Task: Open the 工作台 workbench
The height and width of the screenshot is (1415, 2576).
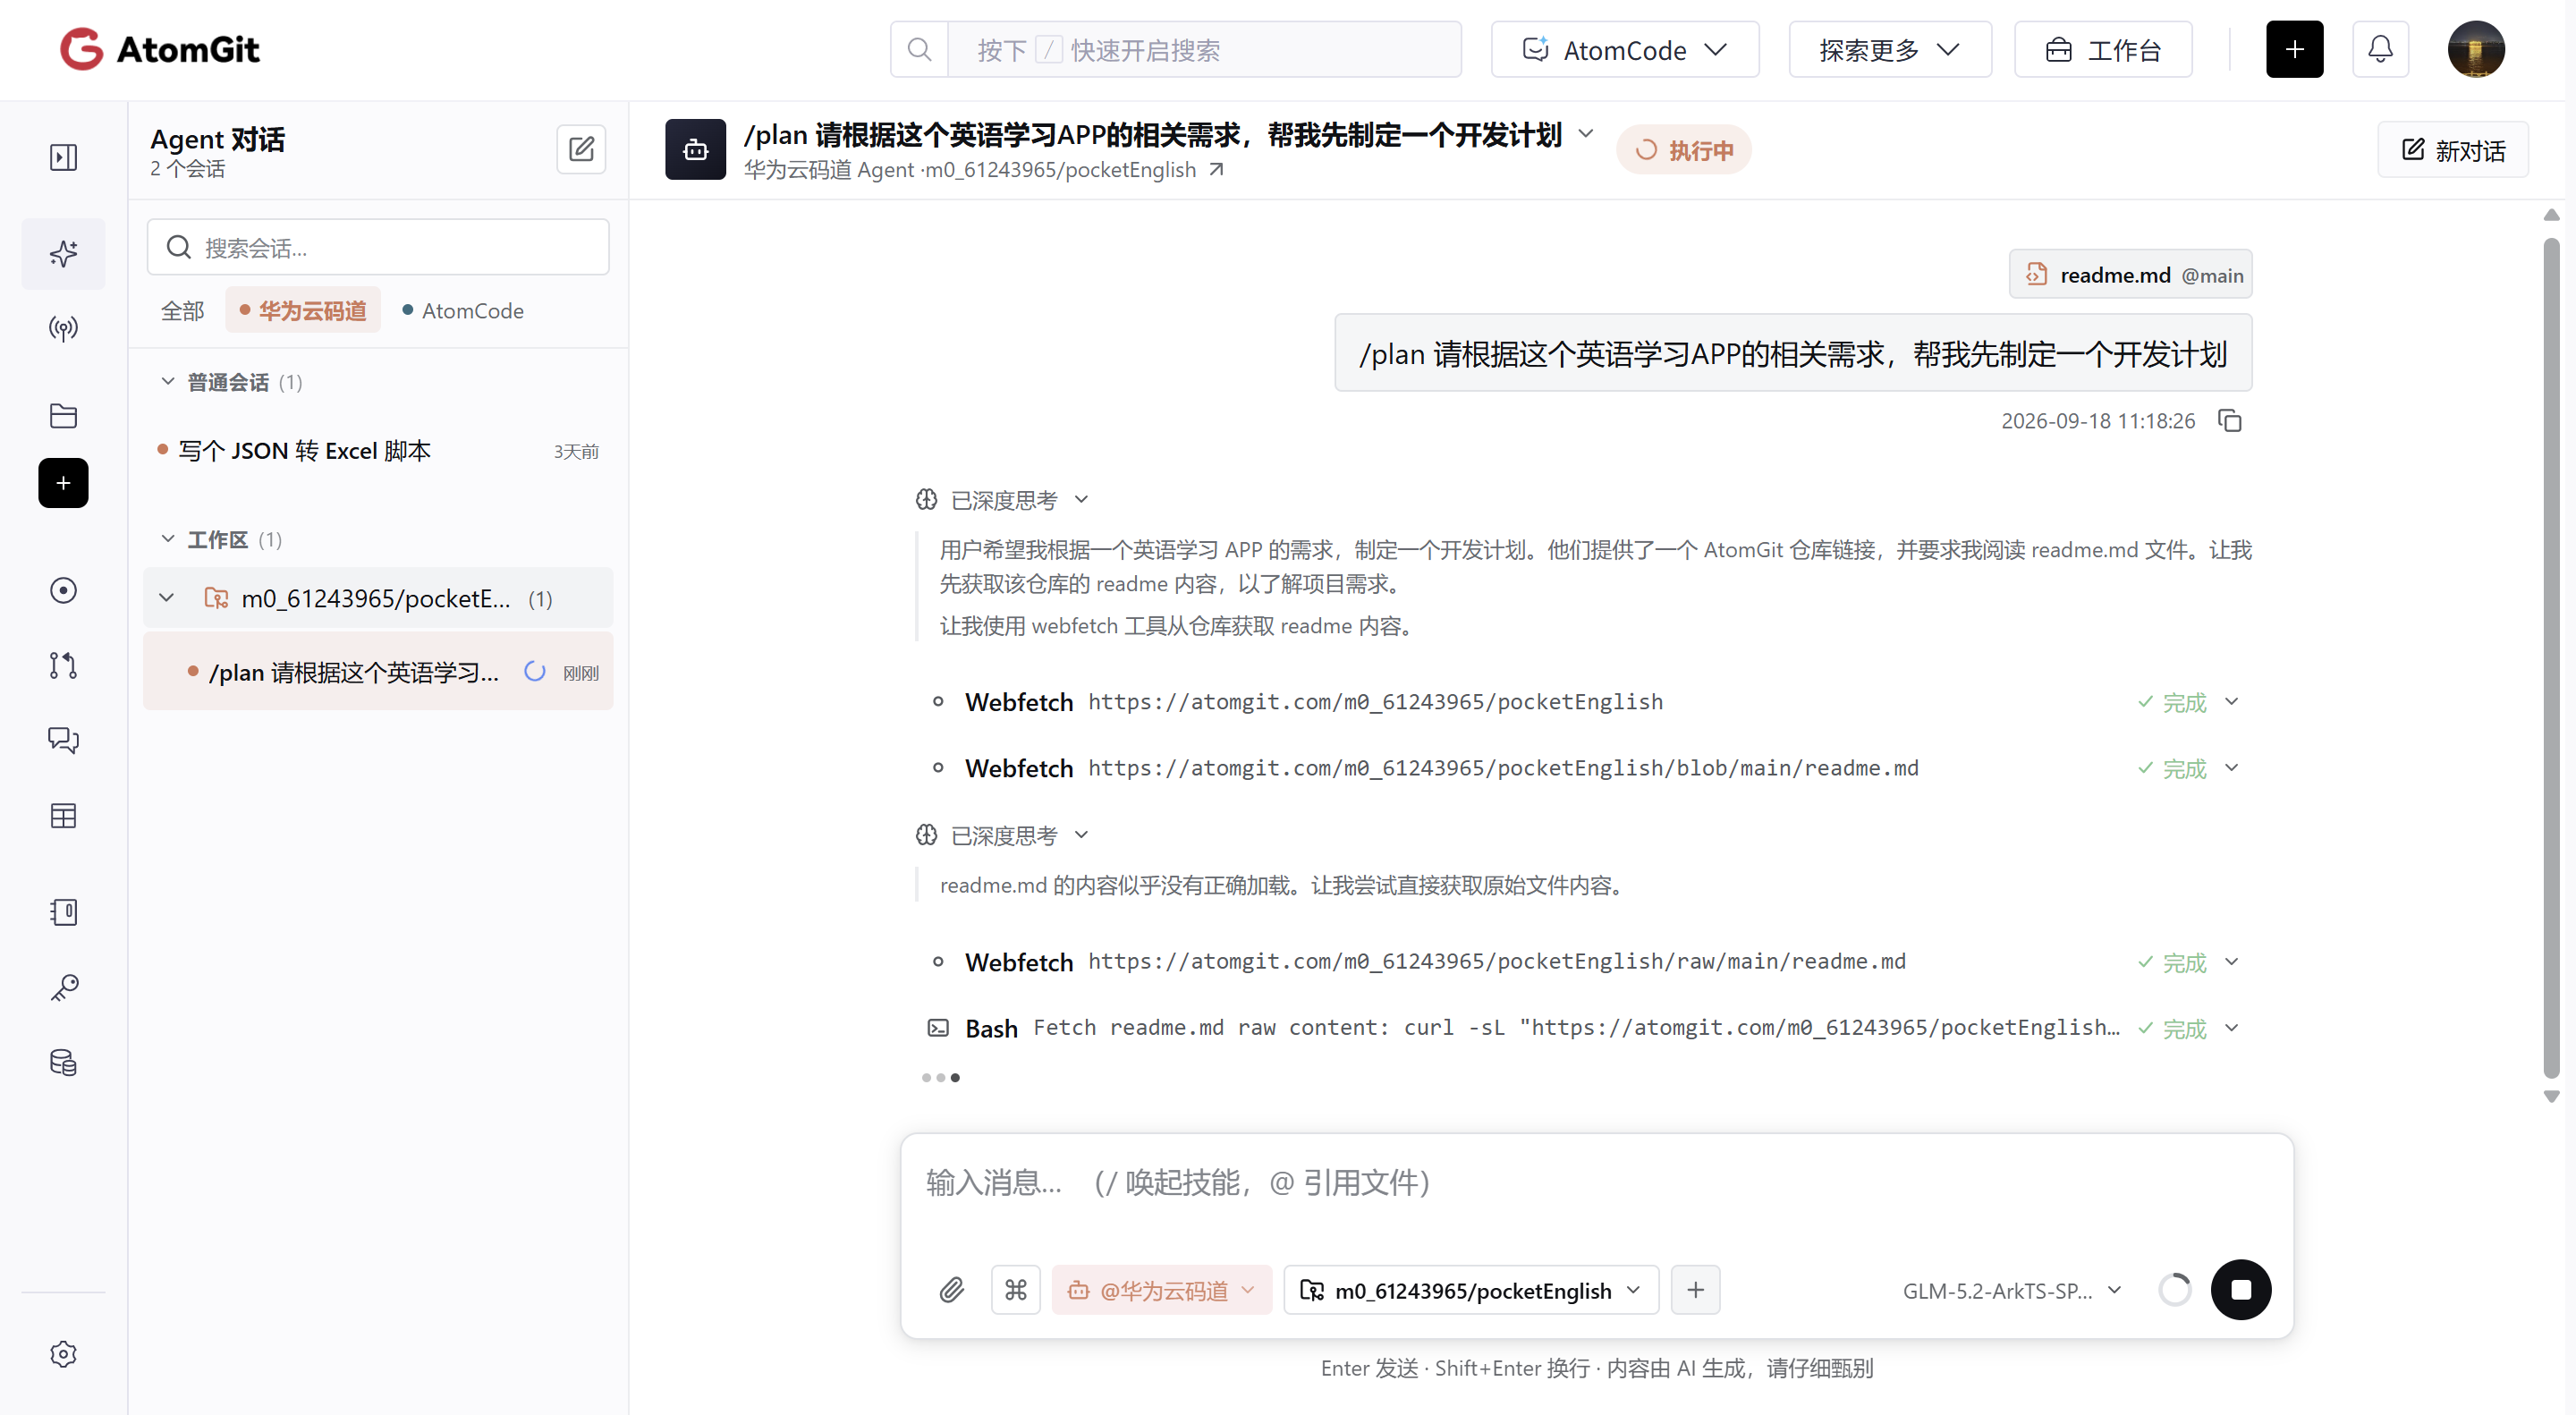Action: [x=2103, y=49]
